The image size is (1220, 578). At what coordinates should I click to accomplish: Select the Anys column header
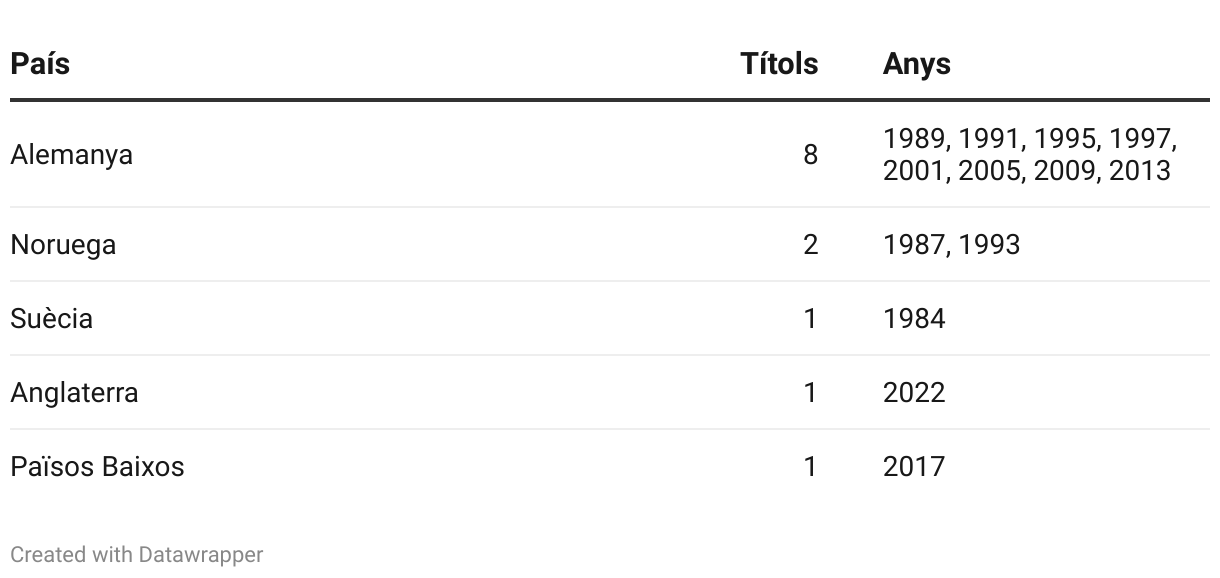[916, 64]
